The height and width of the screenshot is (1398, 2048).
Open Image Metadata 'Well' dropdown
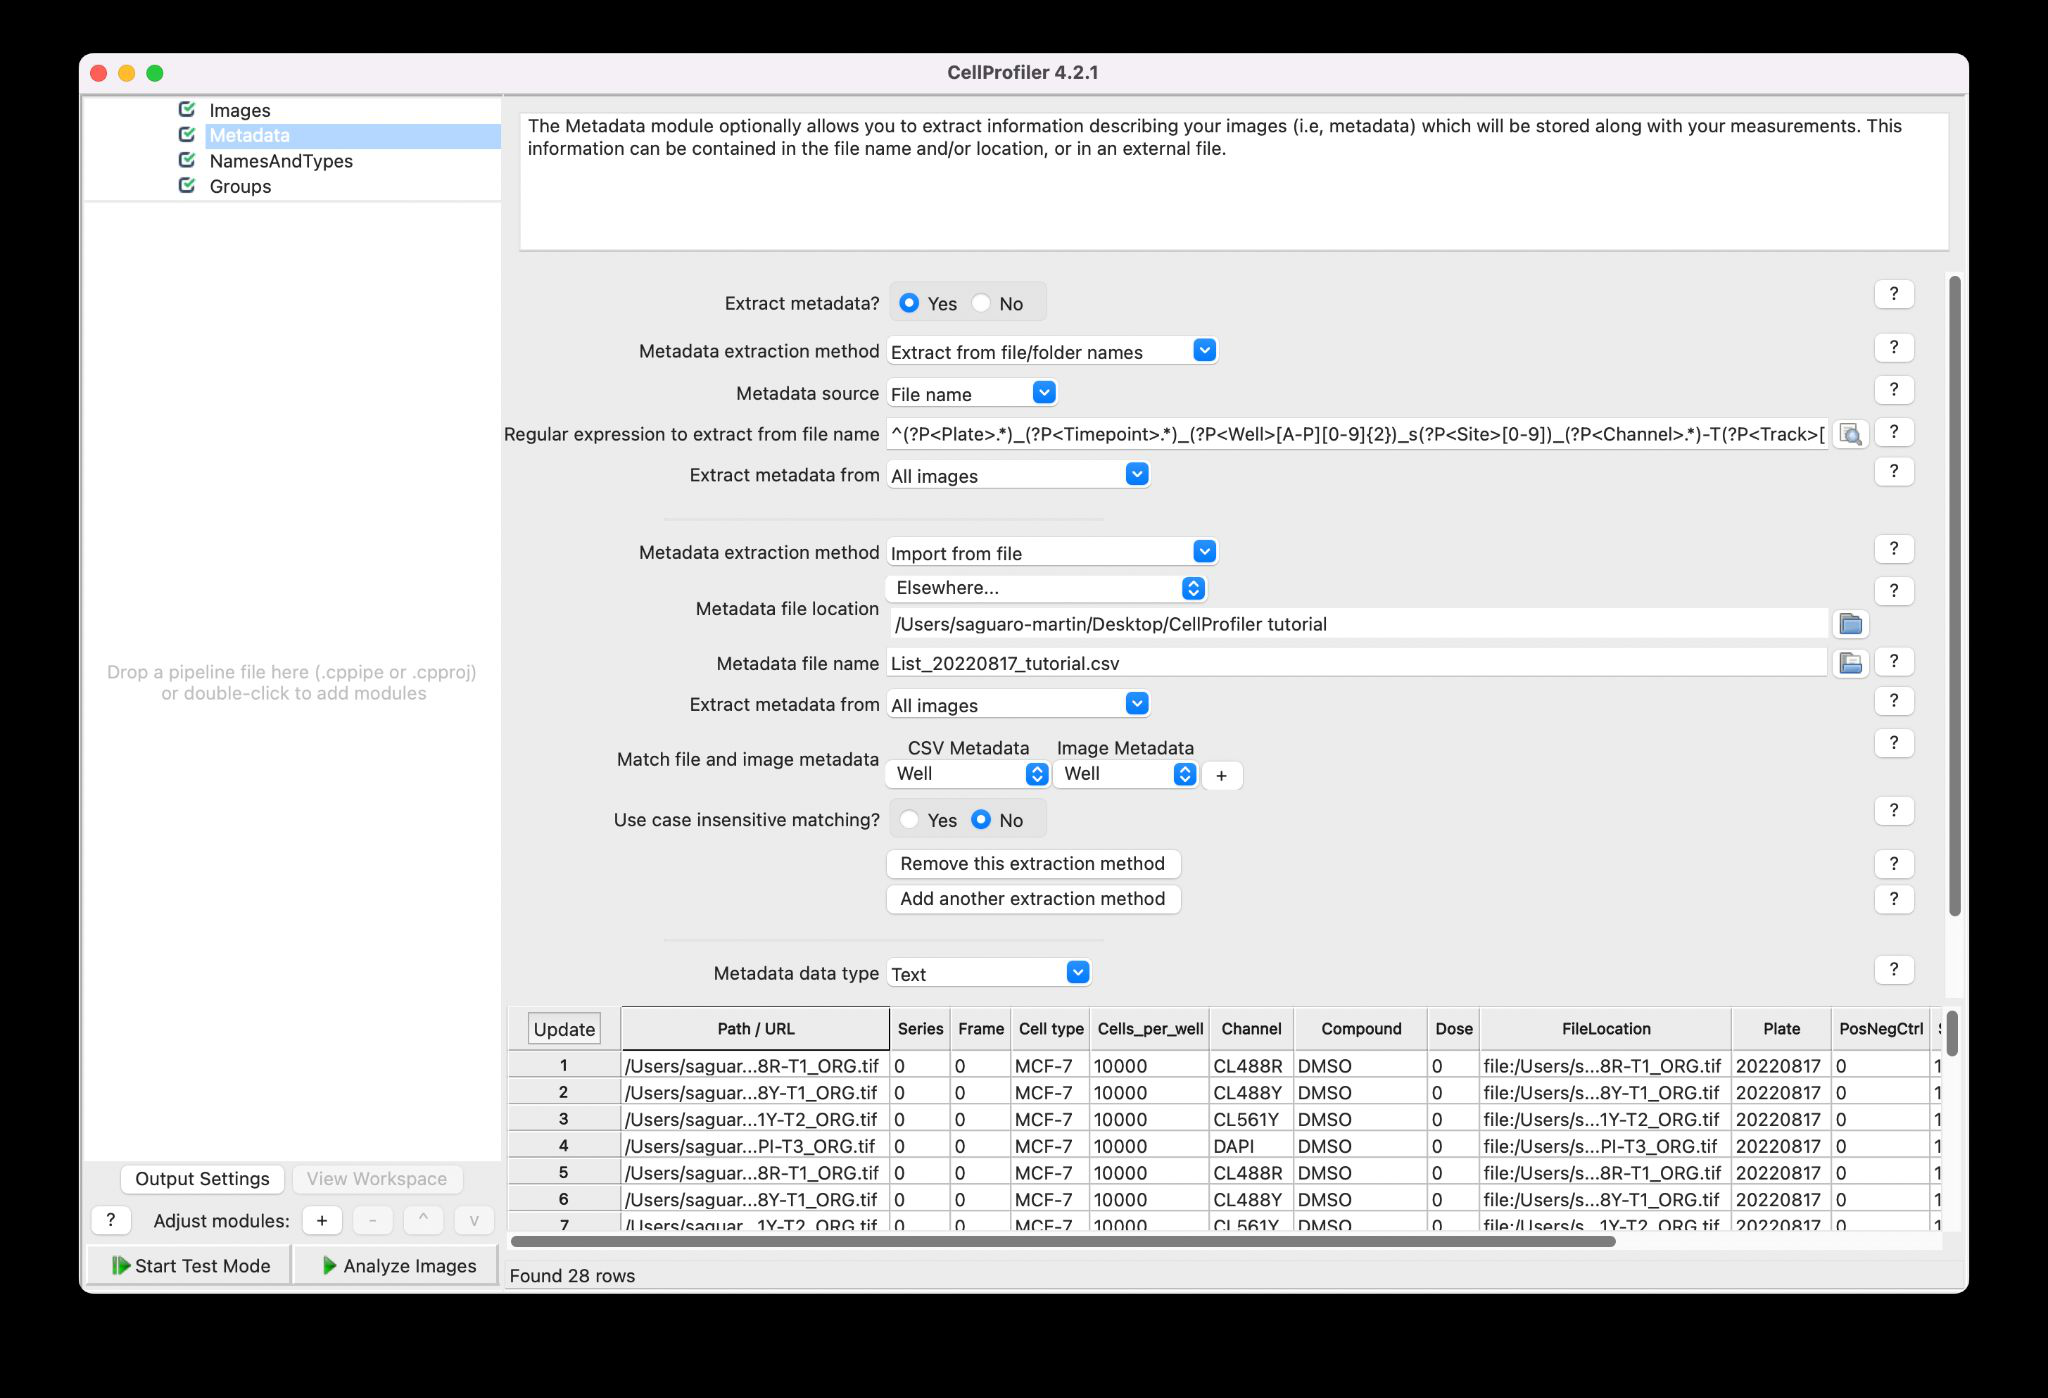pos(1126,774)
